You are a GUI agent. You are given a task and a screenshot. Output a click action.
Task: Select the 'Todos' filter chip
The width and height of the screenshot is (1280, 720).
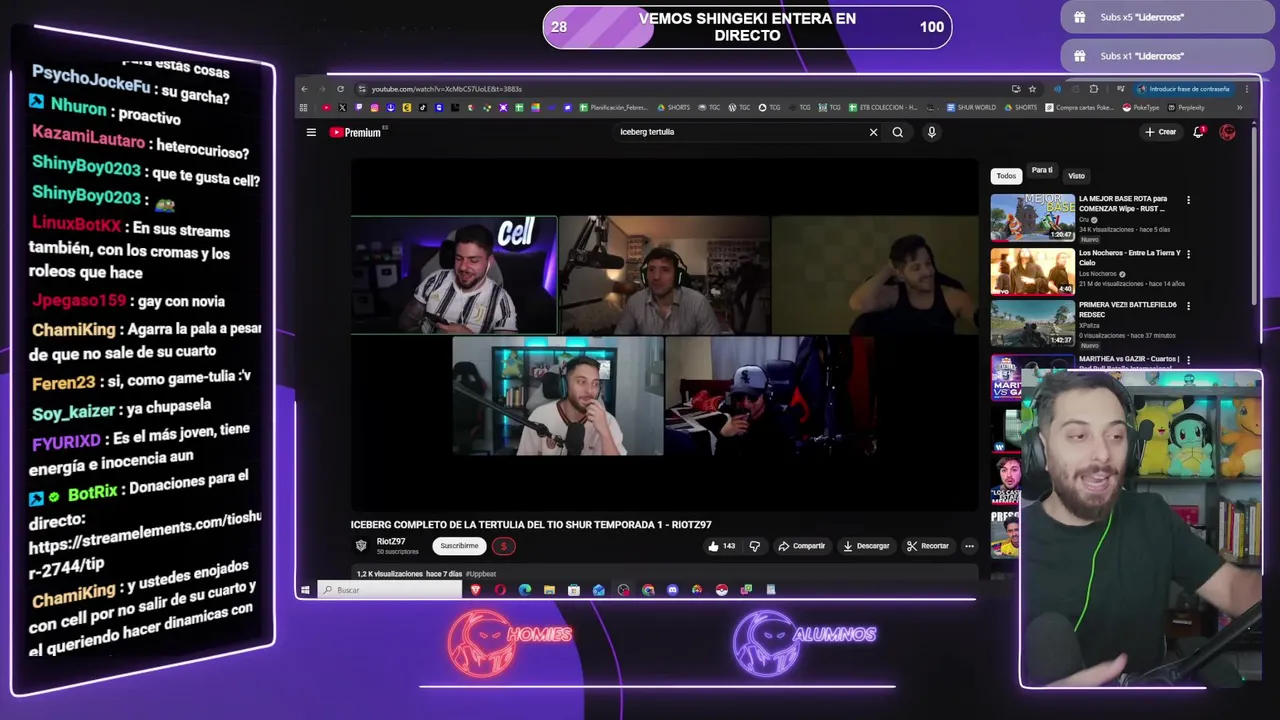point(1006,176)
